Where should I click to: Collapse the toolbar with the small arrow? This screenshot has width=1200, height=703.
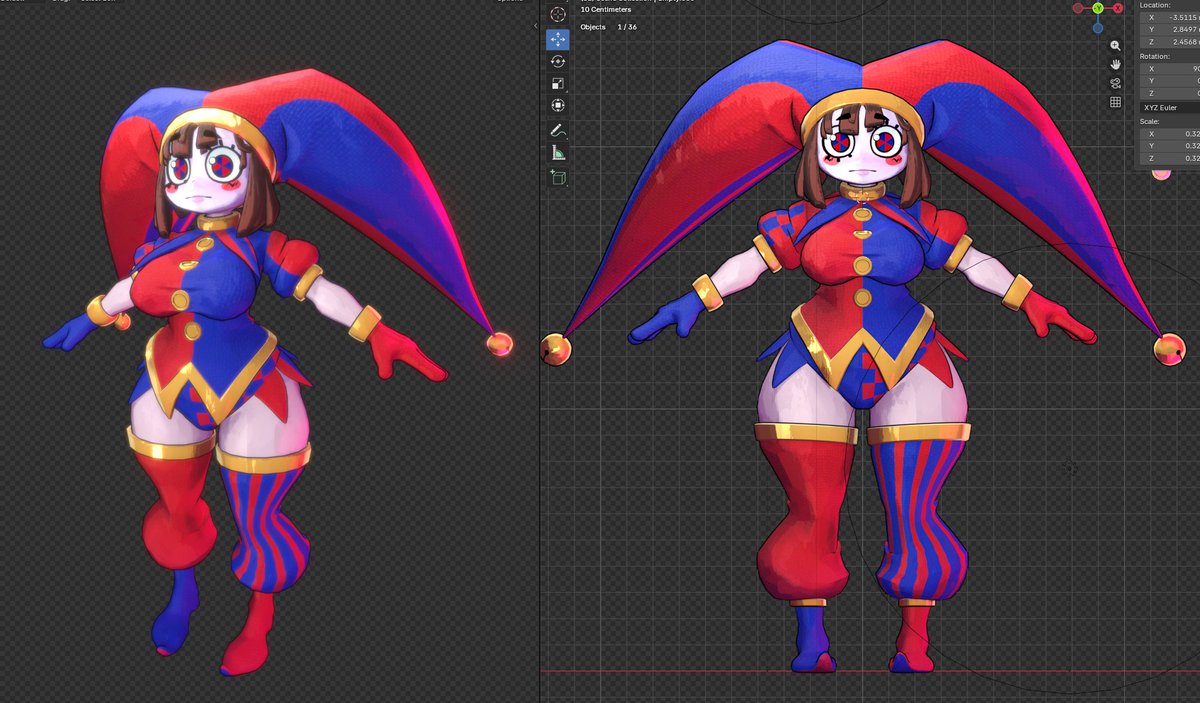[x=537, y=27]
